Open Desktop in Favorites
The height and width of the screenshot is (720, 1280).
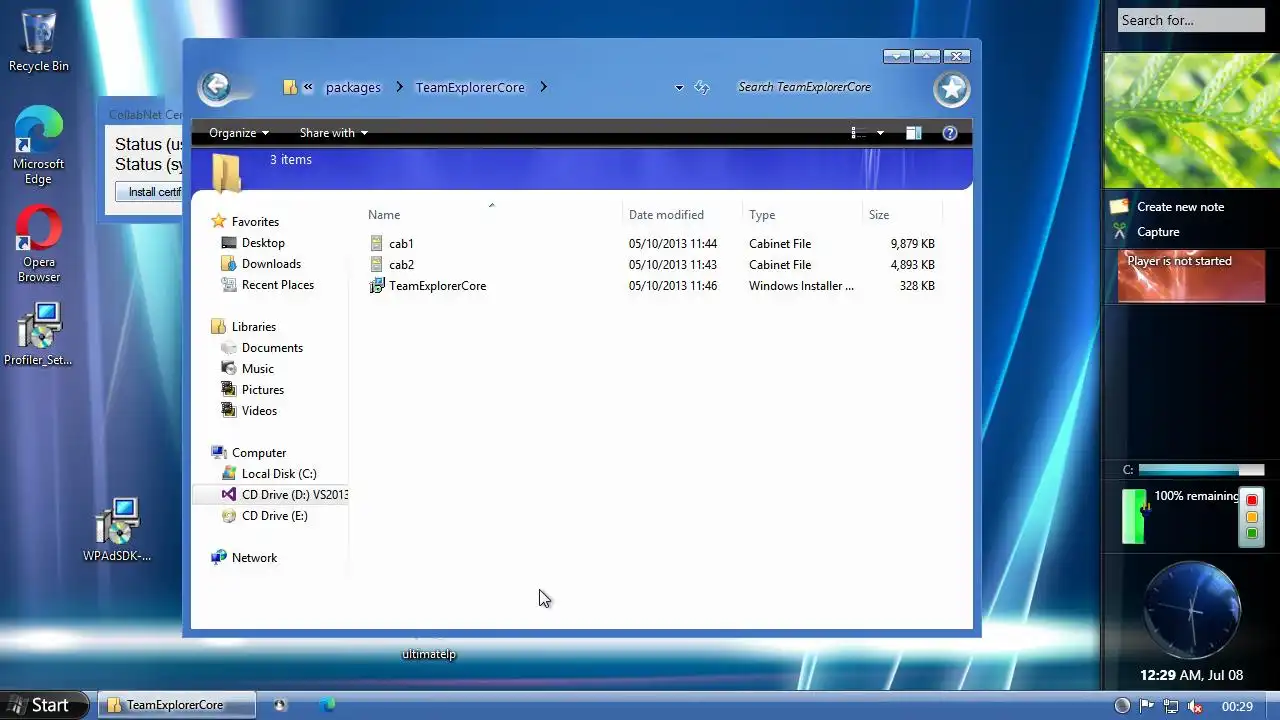click(x=263, y=243)
